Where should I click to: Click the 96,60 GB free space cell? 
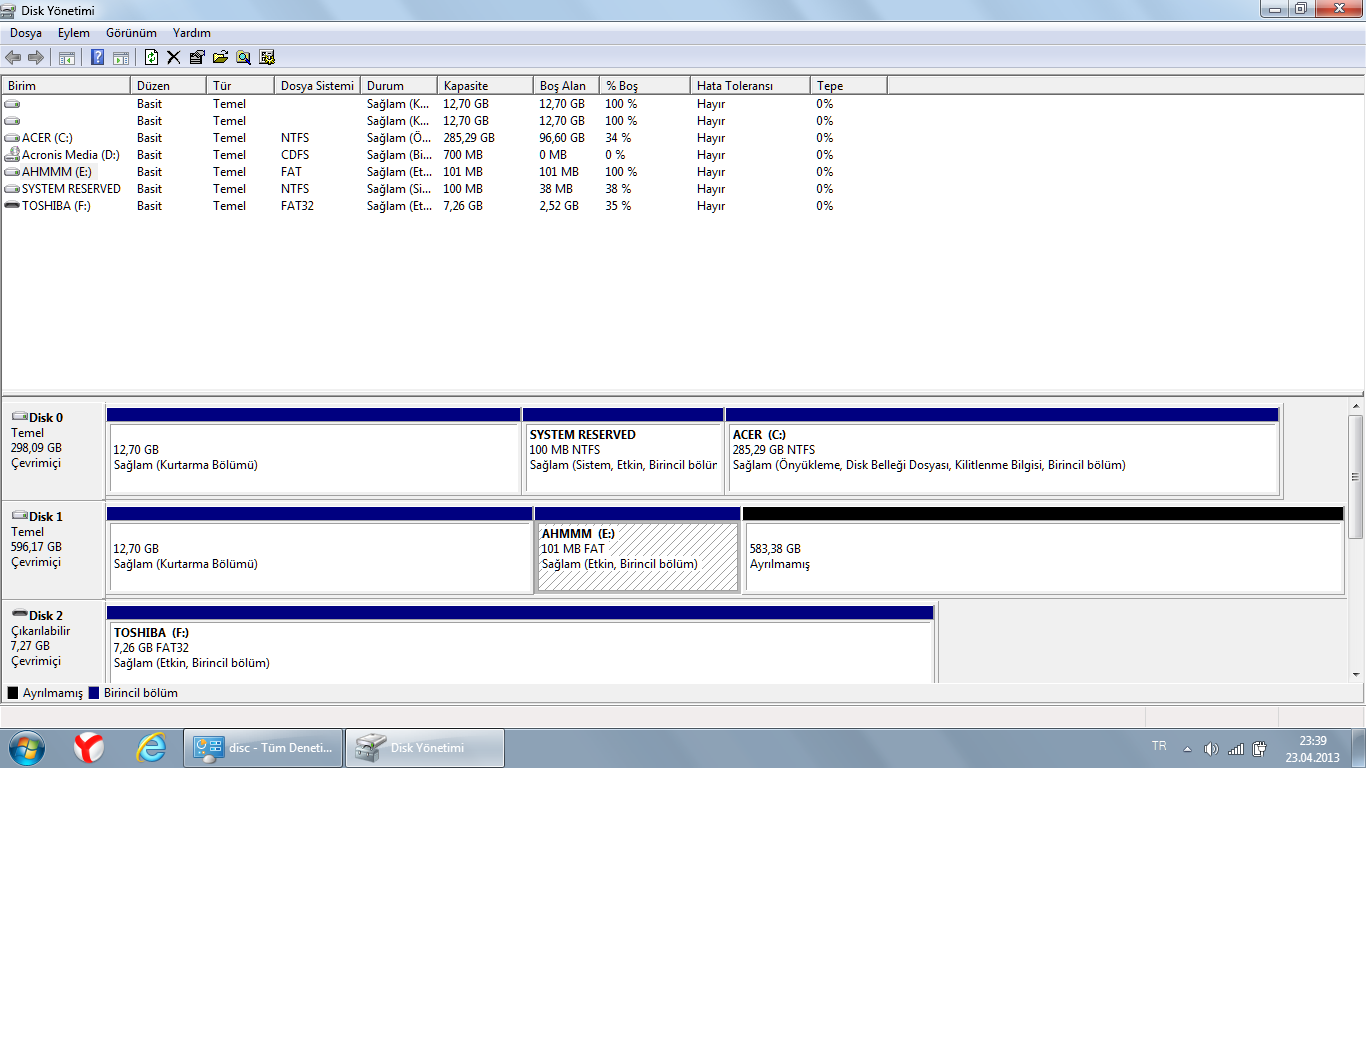click(562, 138)
